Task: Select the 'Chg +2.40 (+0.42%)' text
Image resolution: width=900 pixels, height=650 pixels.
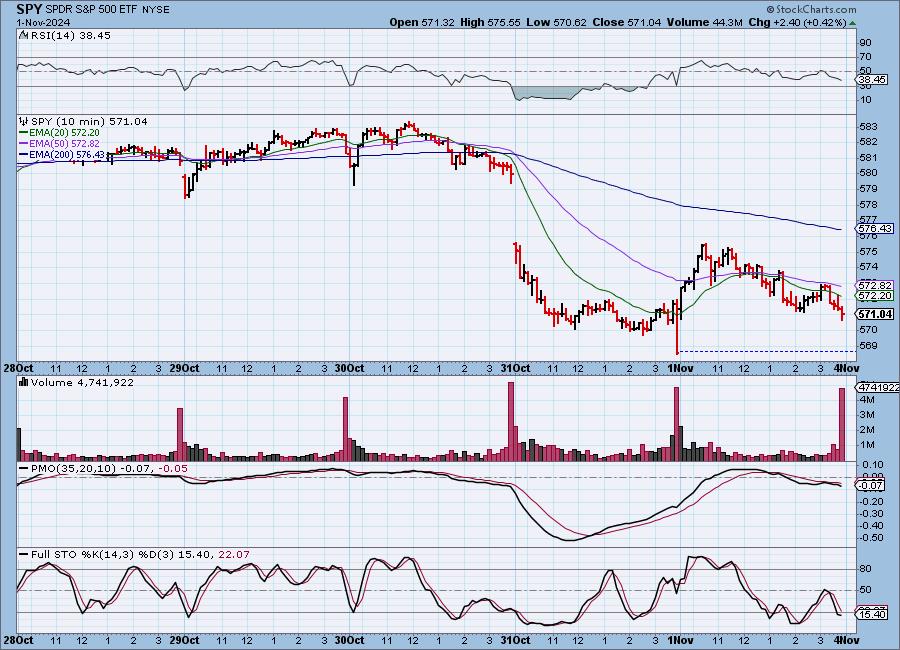Action: [x=797, y=22]
